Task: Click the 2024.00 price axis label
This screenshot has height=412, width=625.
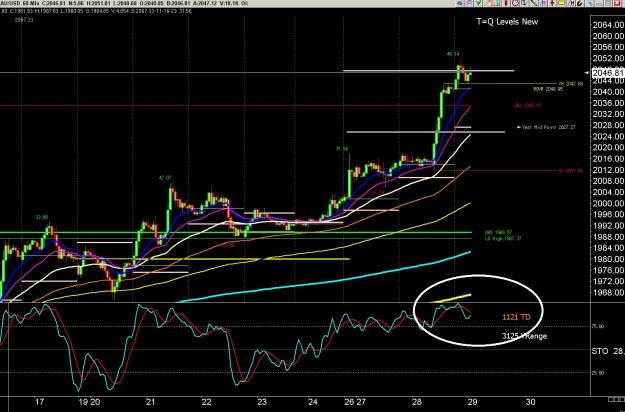Action: pyautogui.click(x=608, y=137)
